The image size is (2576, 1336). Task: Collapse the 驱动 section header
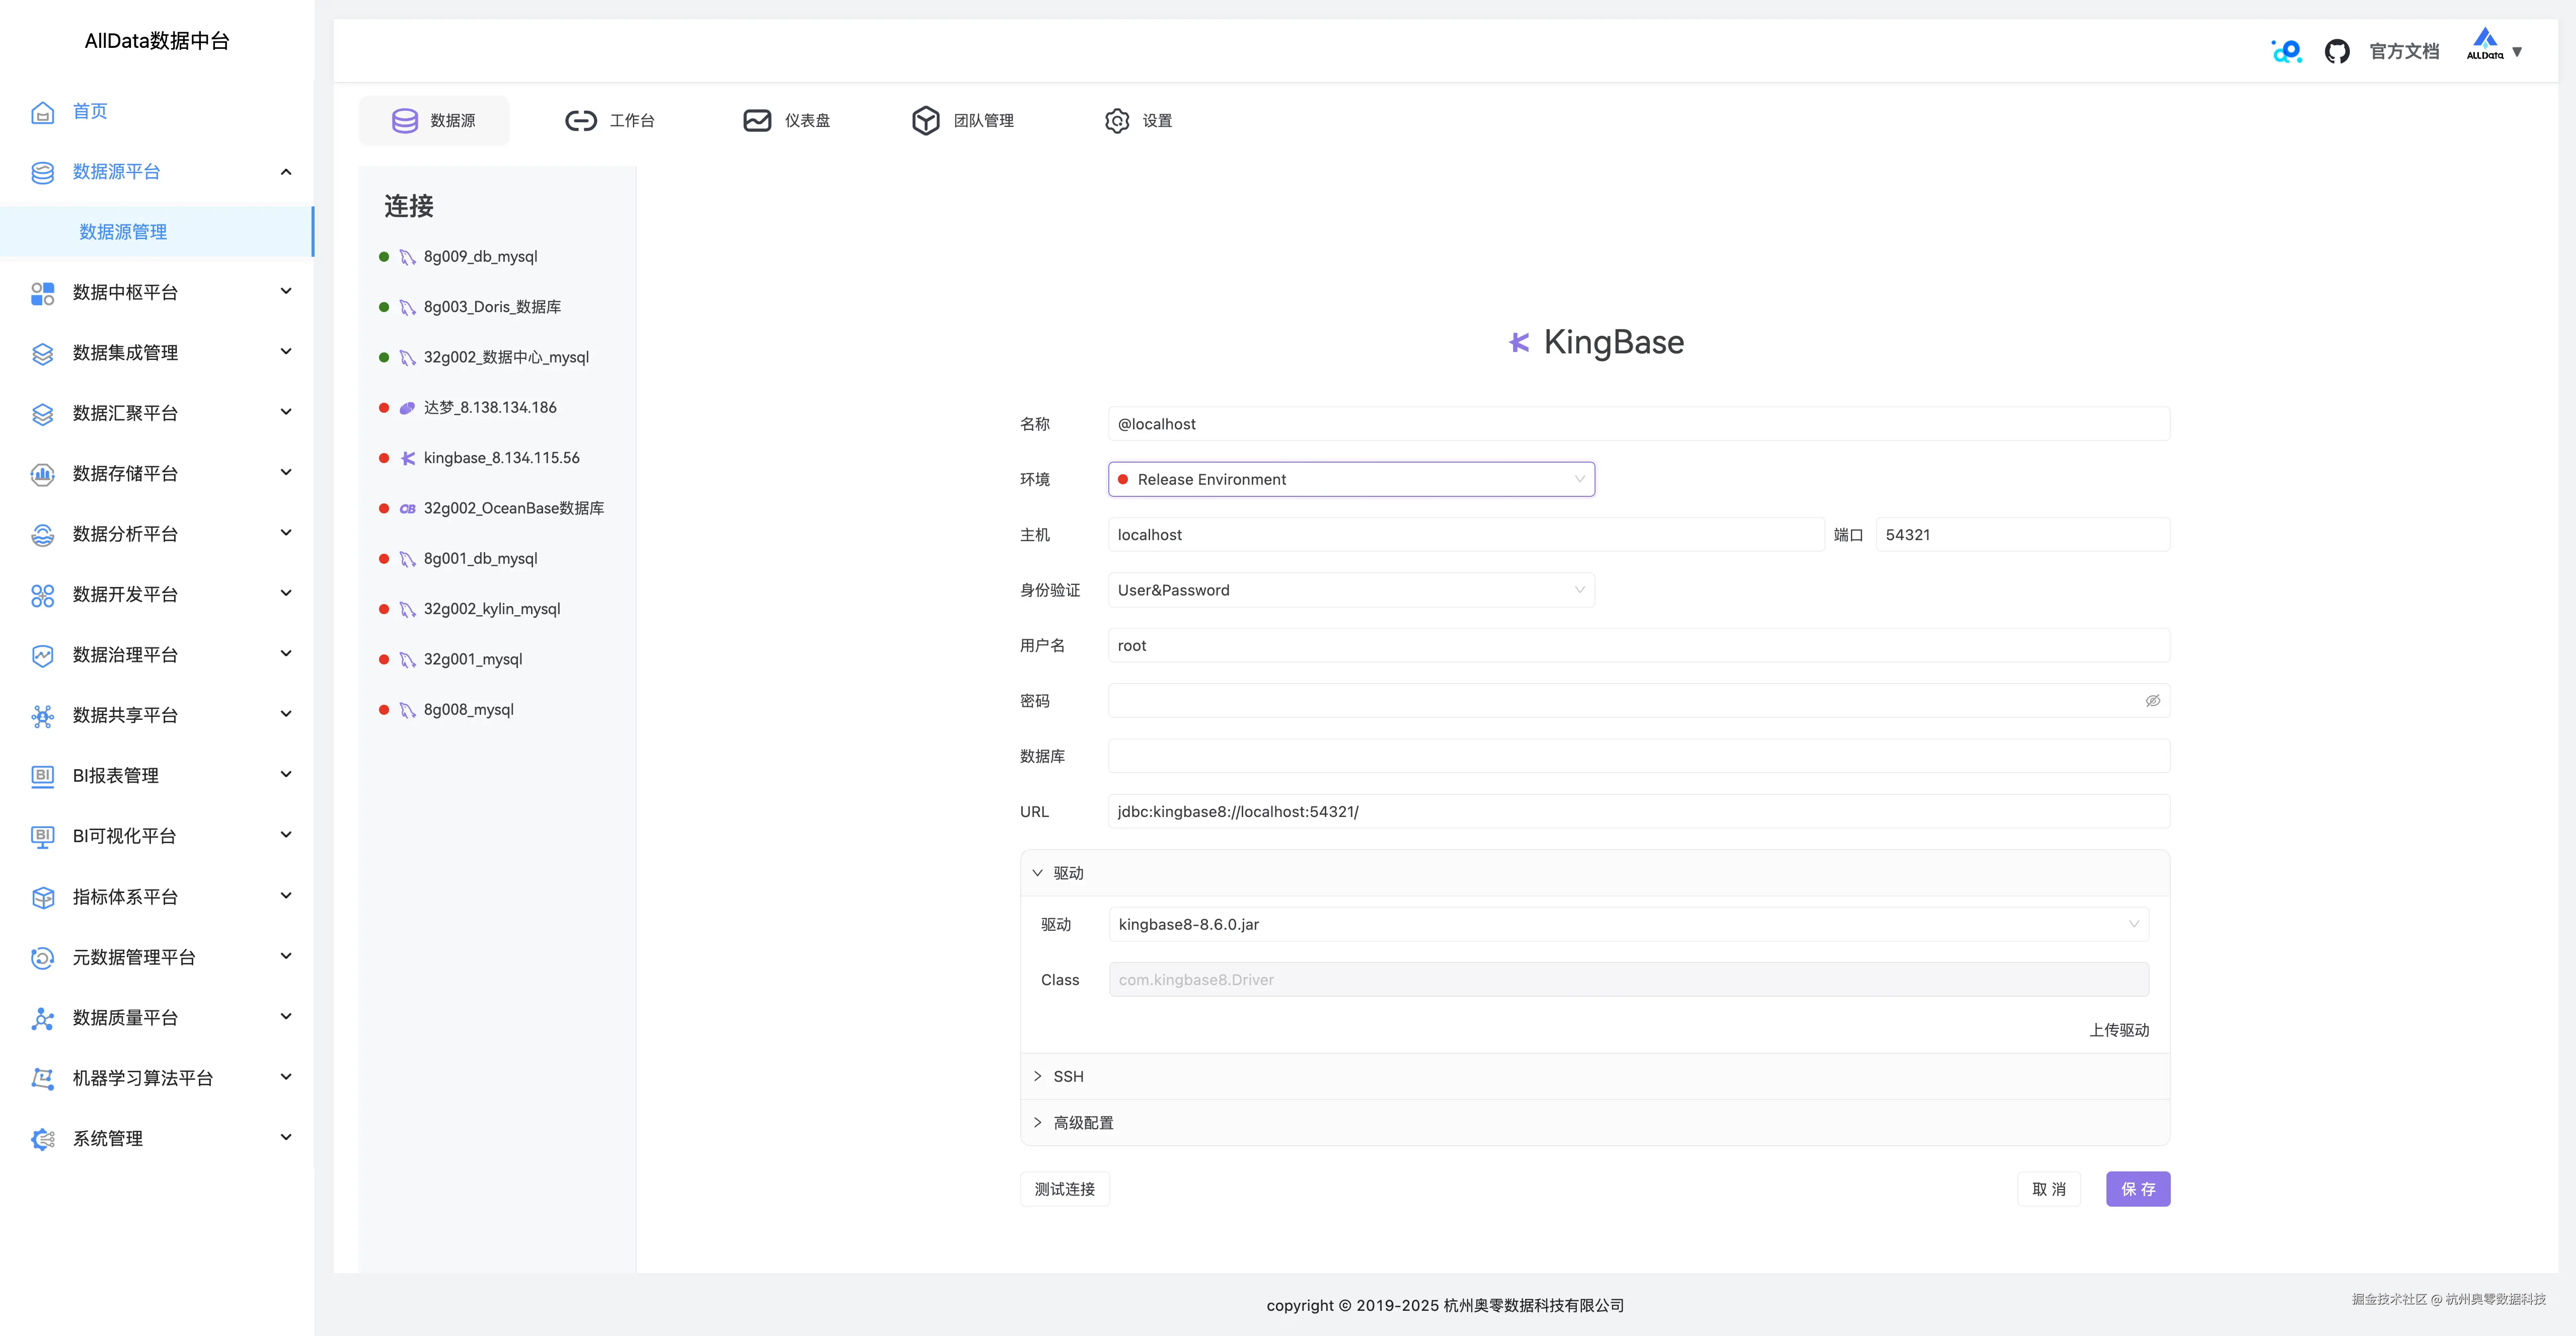click(1068, 873)
